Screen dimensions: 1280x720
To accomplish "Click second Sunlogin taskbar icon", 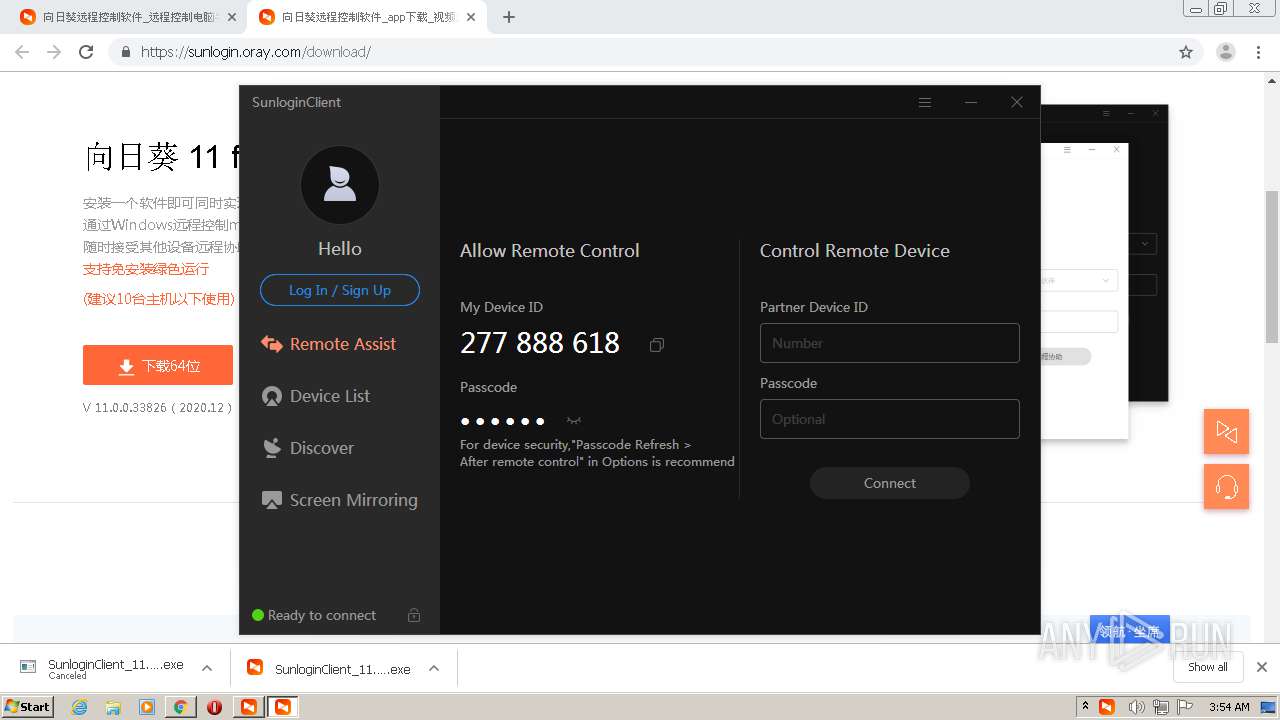I will pyautogui.click(x=283, y=707).
